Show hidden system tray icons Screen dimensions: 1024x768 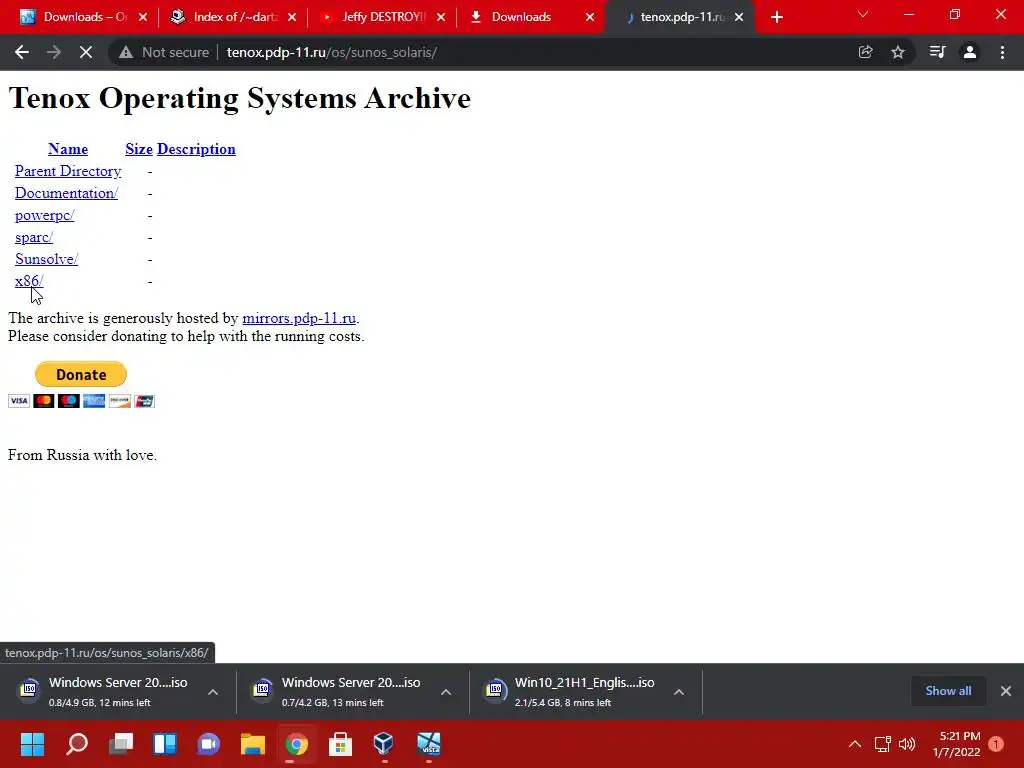coord(854,744)
